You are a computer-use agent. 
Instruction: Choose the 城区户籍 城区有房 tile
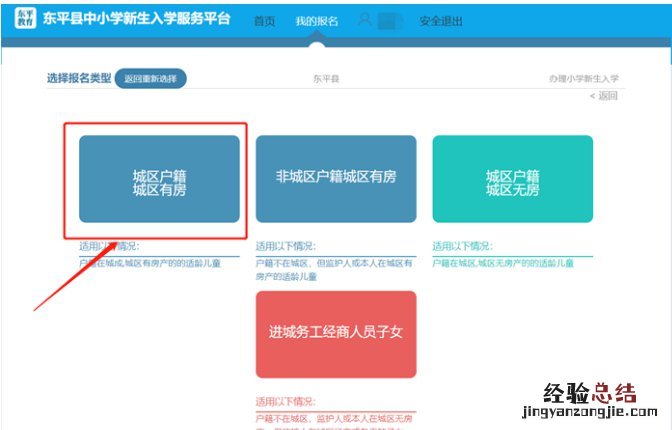(x=159, y=179)
